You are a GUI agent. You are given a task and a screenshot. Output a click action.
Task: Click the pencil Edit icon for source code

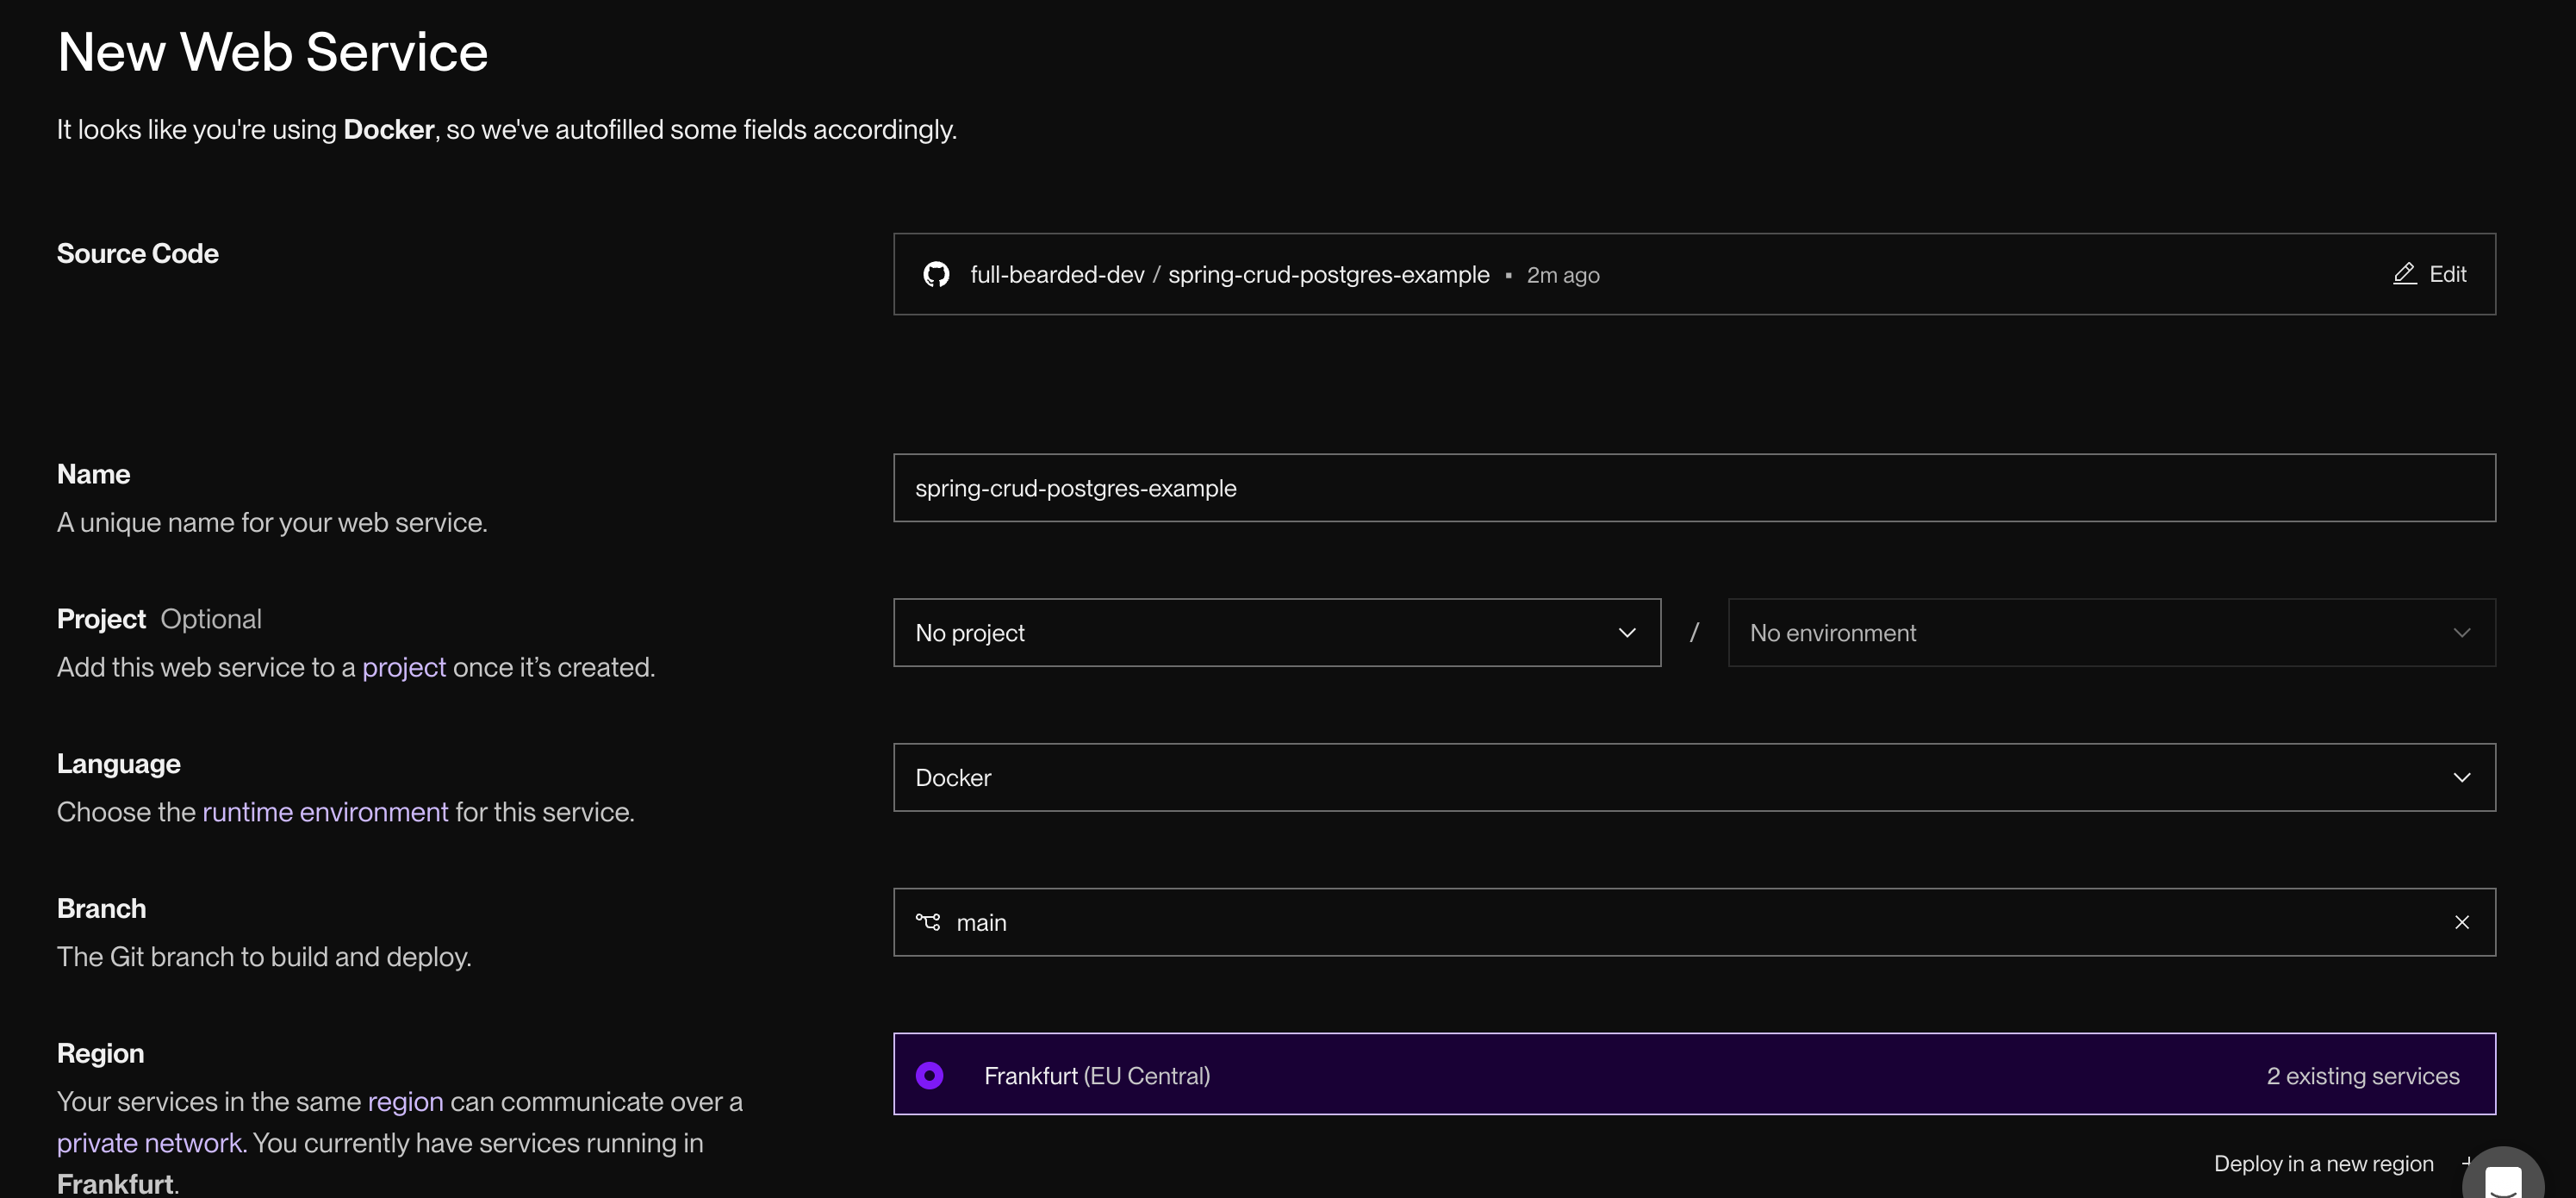2405,274
